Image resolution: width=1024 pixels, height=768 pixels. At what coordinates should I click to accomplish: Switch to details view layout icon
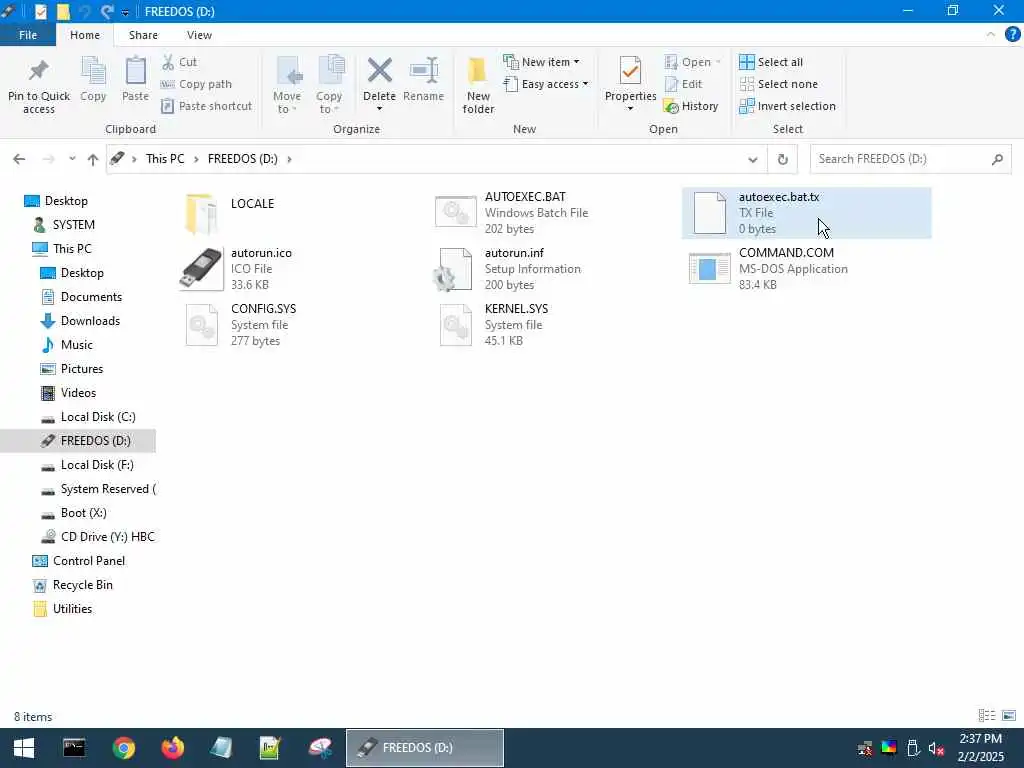987,716
